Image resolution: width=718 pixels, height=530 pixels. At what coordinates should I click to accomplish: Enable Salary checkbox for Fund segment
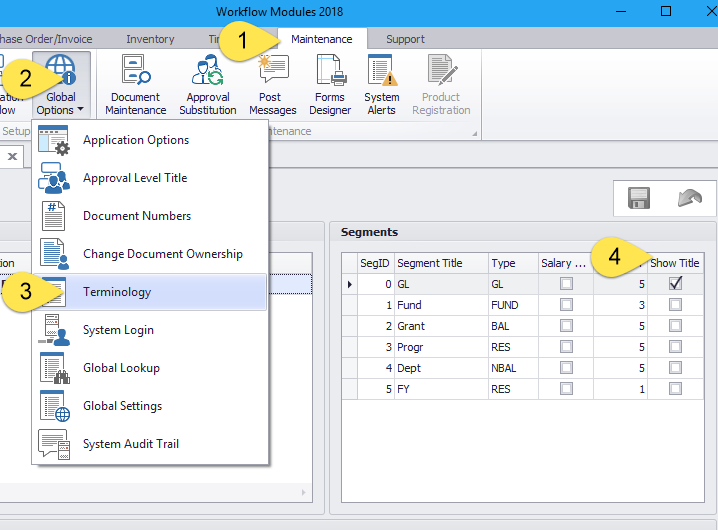(x=566, y=305)
